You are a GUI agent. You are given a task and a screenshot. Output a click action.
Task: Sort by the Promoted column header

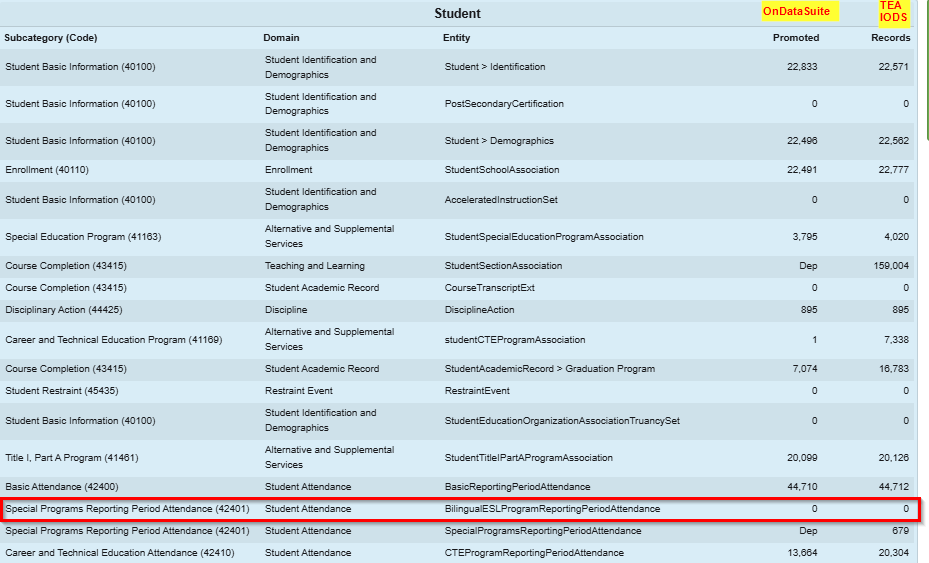[x=795, y=38]
